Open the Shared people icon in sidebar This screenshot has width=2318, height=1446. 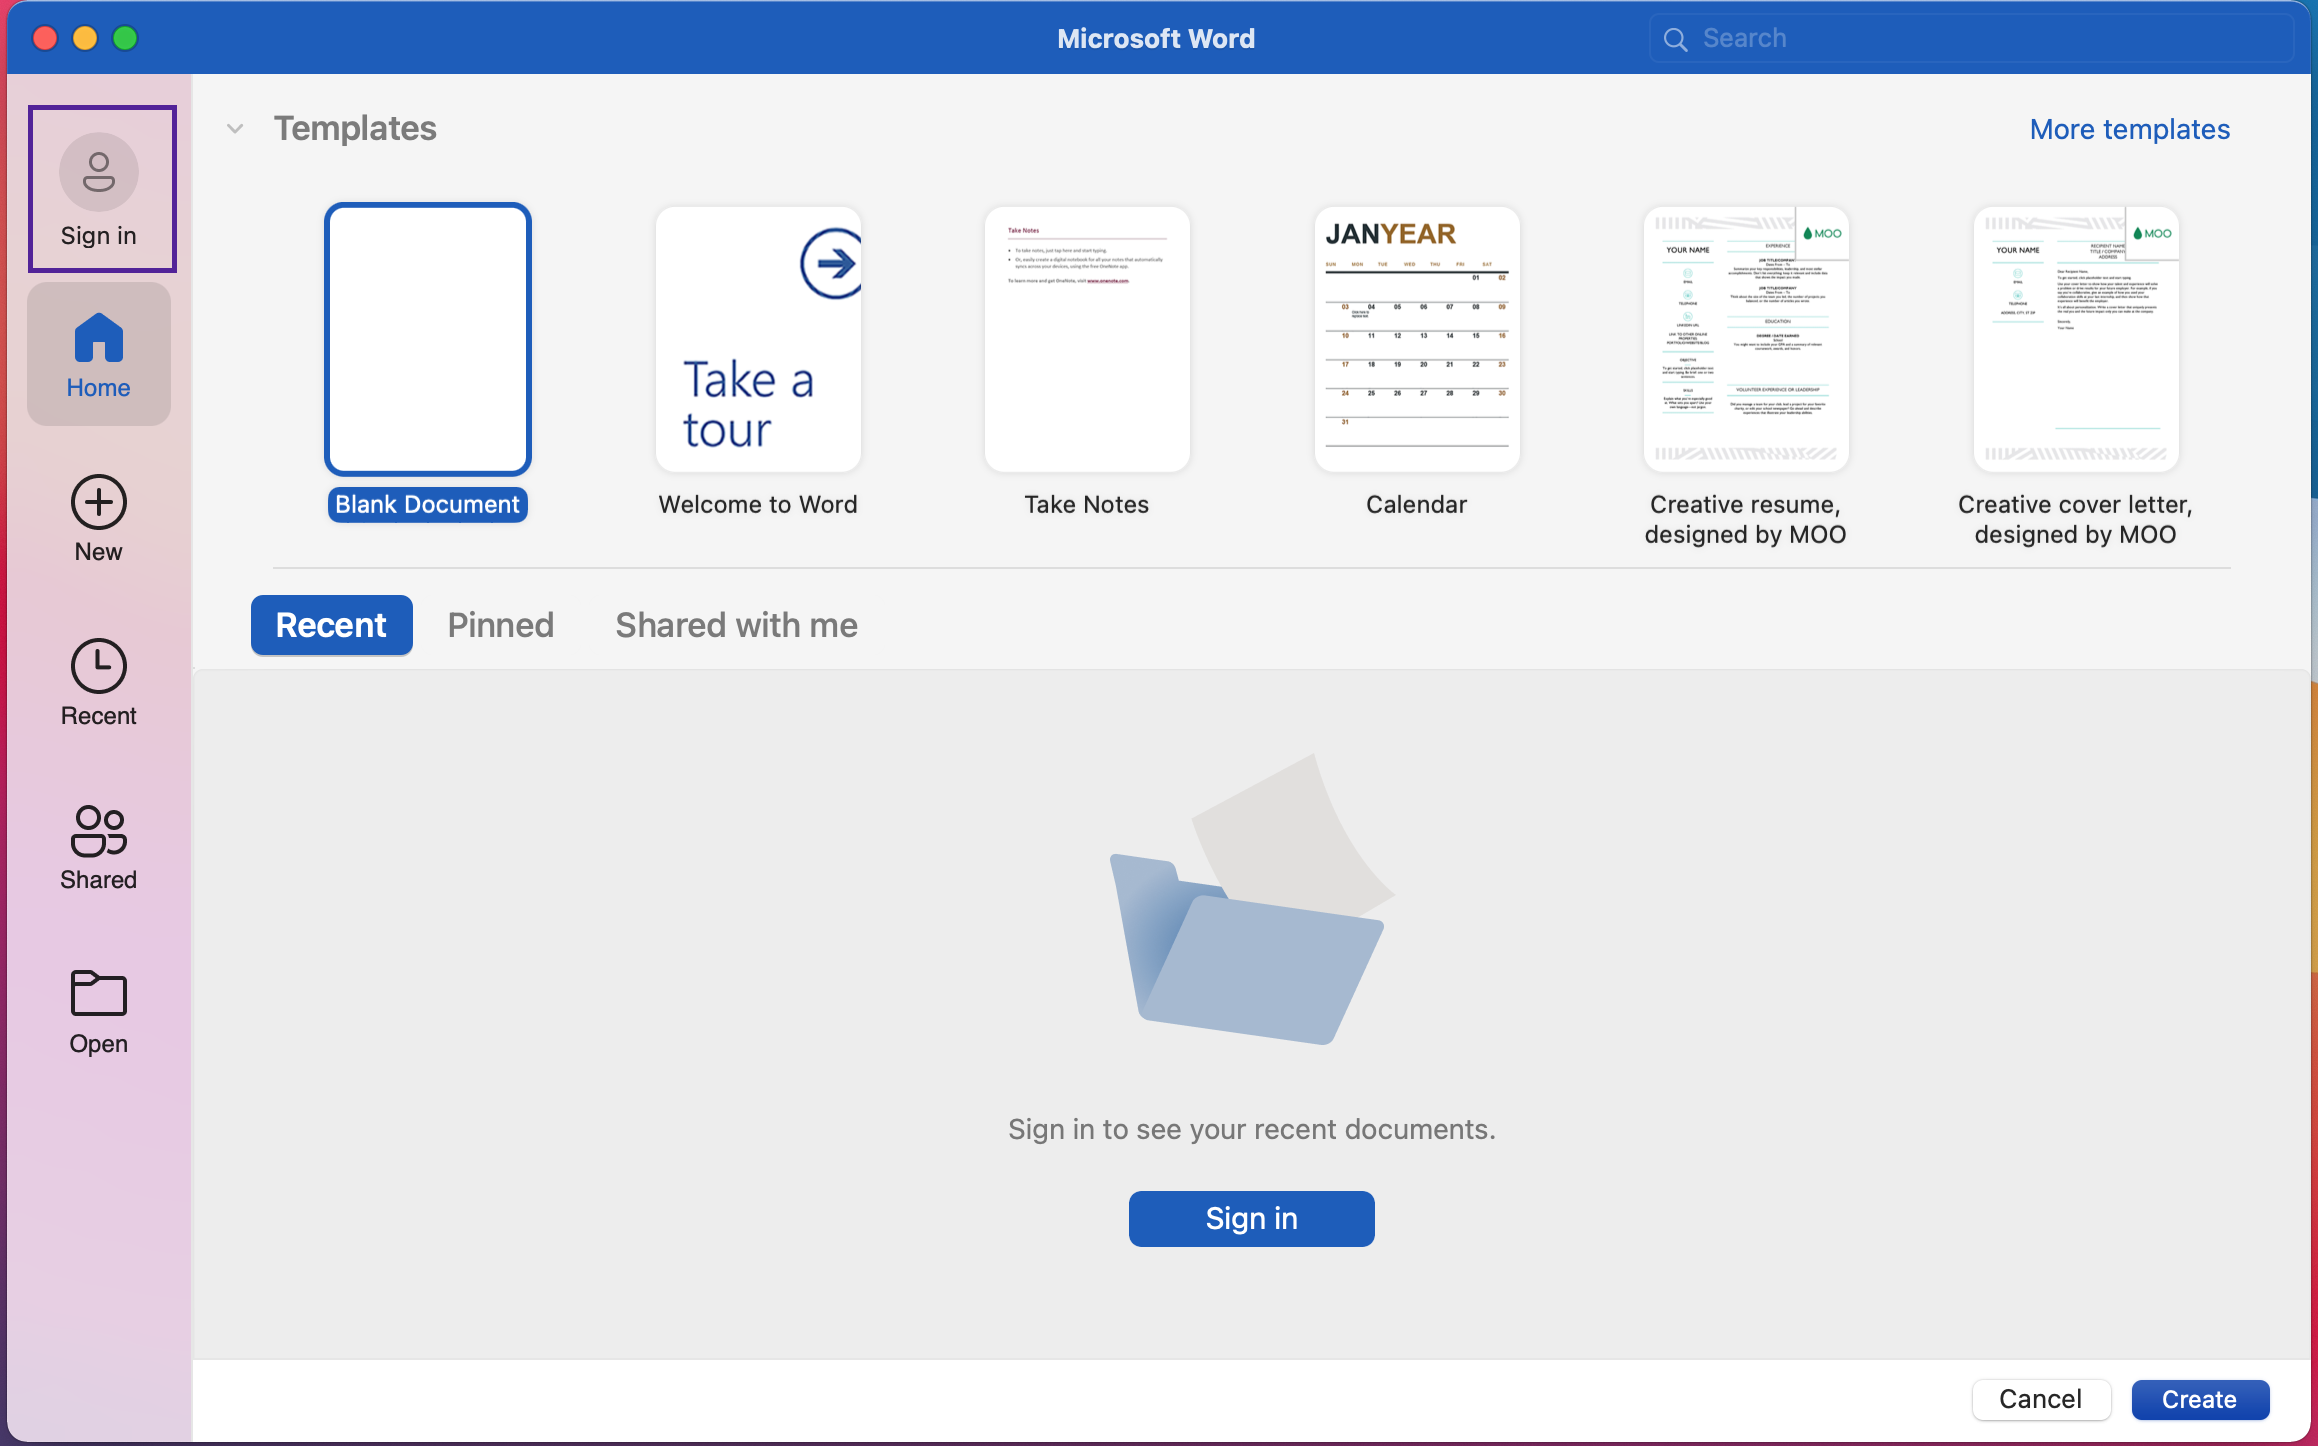pyautogui.click(x=99, y=831)
